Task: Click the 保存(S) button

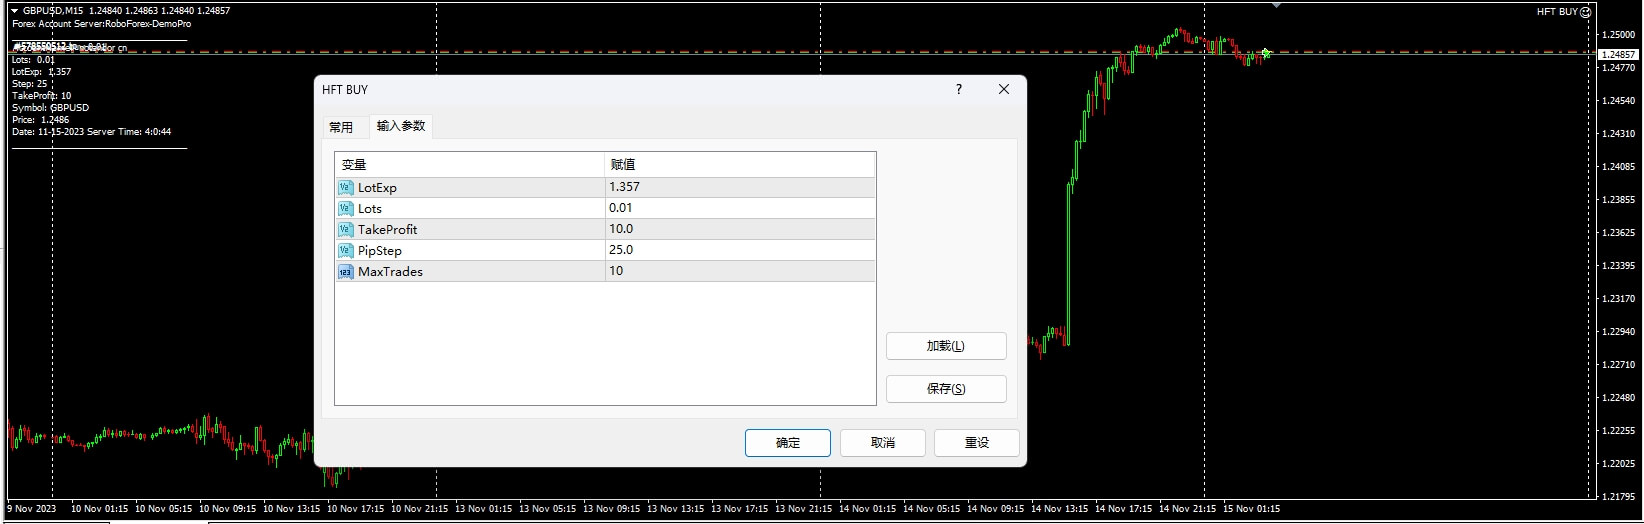Action: tap(946, 389)
